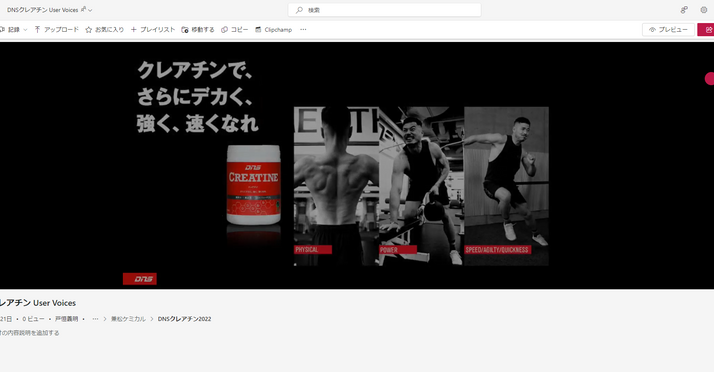Open the video in Clipchamp
Image resolution: width=714 pixels, height=372 pixels.
coord(273,30)
